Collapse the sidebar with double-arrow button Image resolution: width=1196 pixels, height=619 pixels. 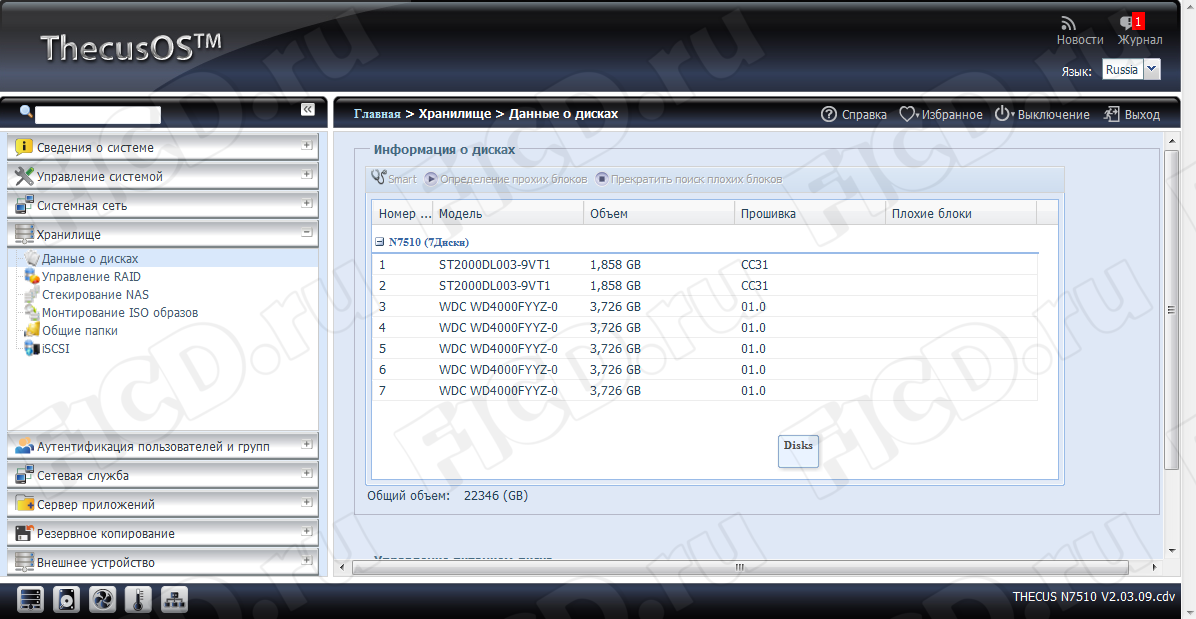click(307, 110)
